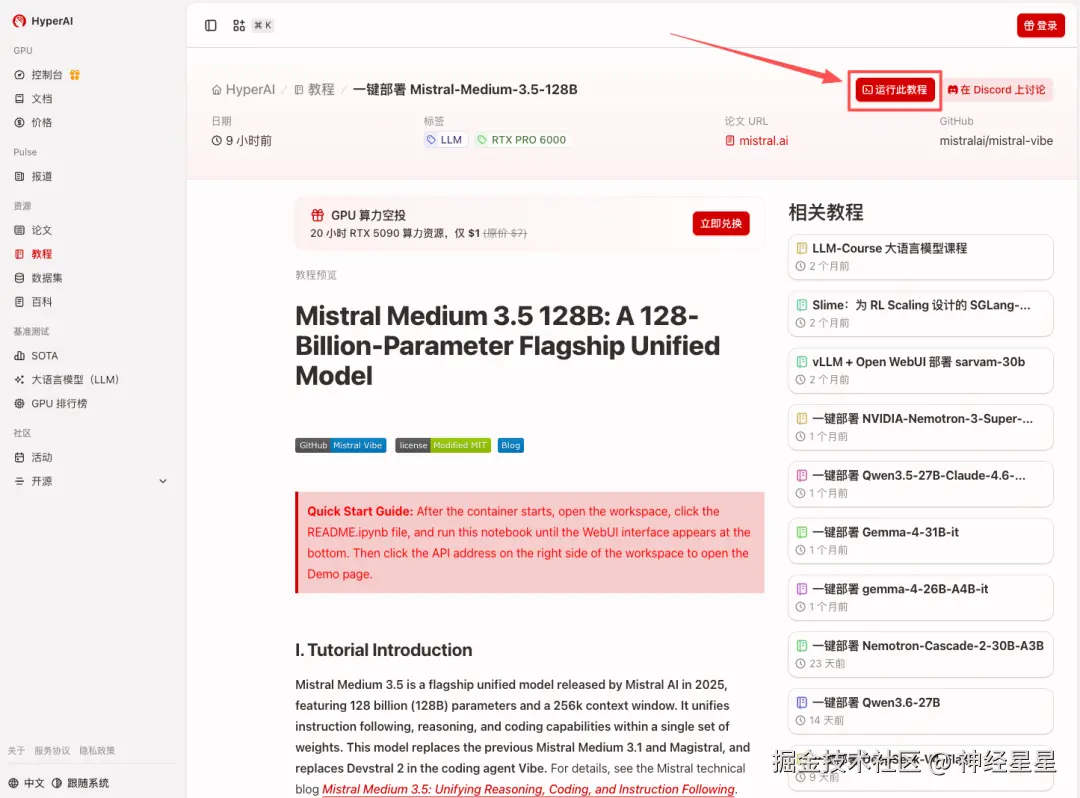The image size is (1080, 798).
Task: Click the GitHub Mistral Vibe badge
Action: point(341,445)
